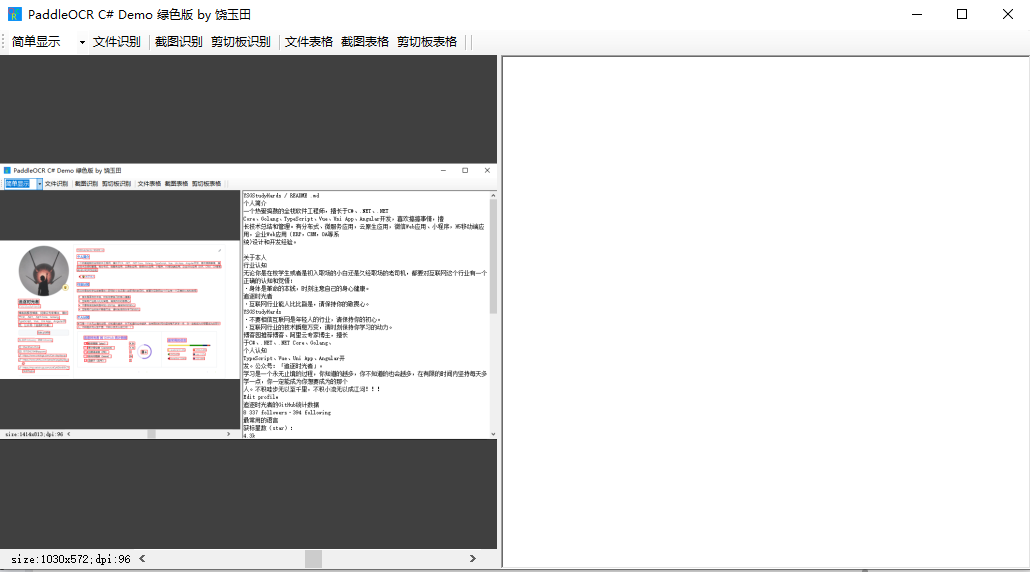The image size is (1030, 572).
Task: Select 剪切板识别 in the main toolbar
Action: click(x=240, y=42)
